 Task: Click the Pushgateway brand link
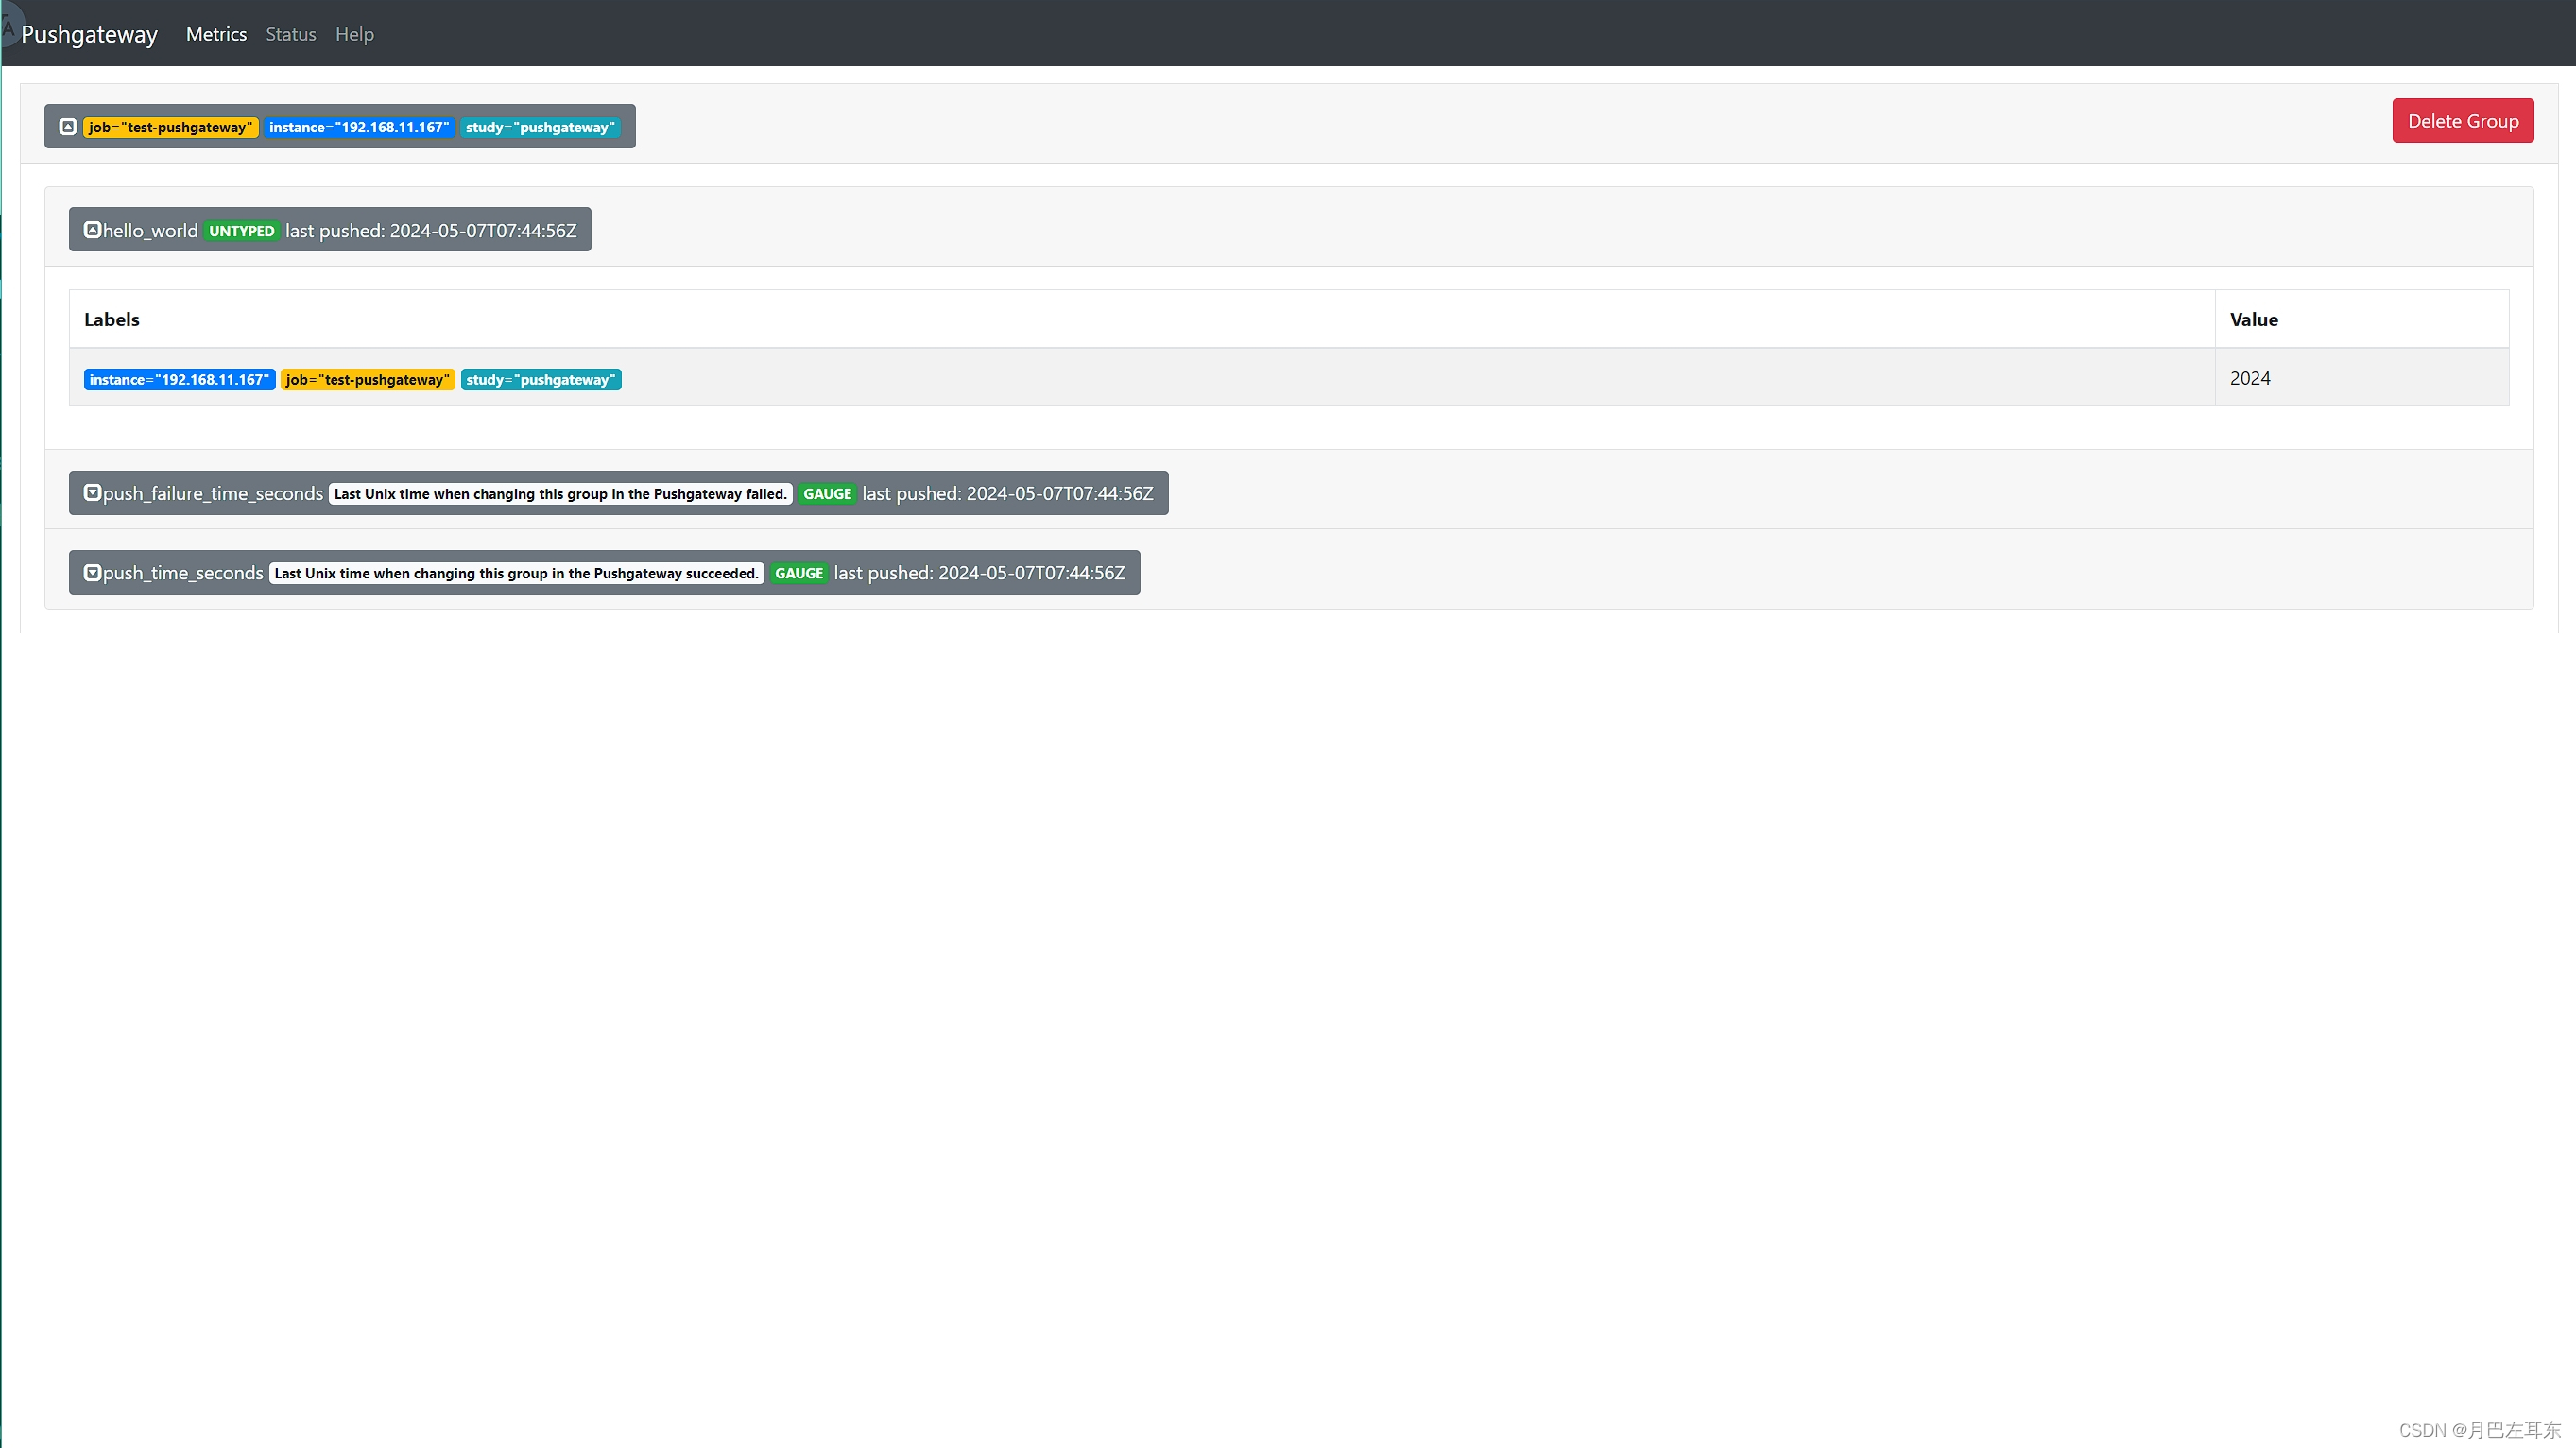pos(89,34)
